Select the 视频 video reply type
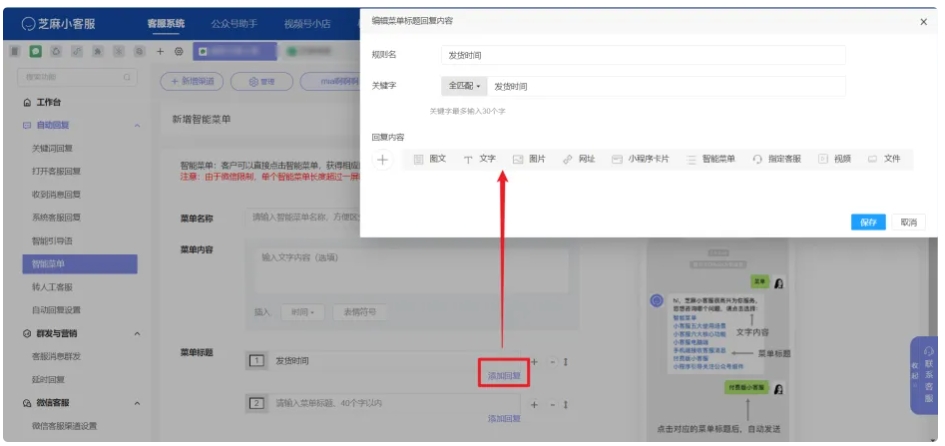The width and height of the screenshot is (945, 446). [x=835, y=159]
